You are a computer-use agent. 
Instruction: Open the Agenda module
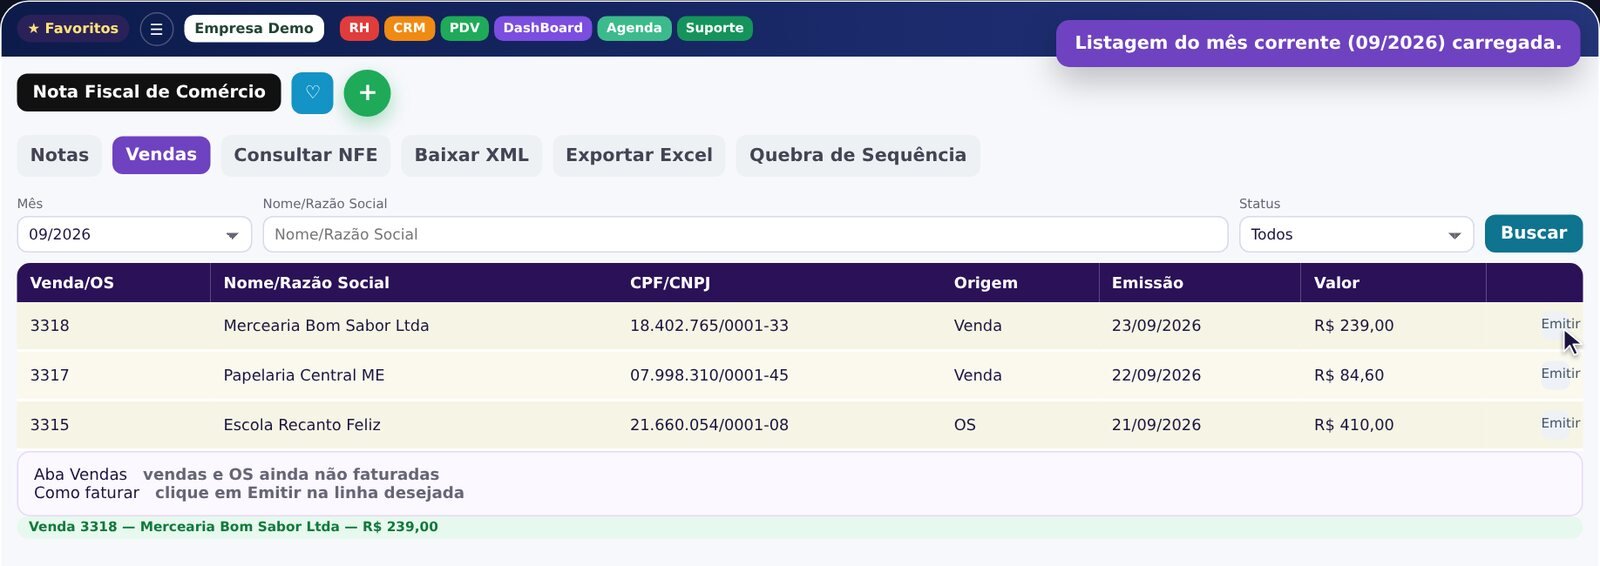click(x=634, y=28)
